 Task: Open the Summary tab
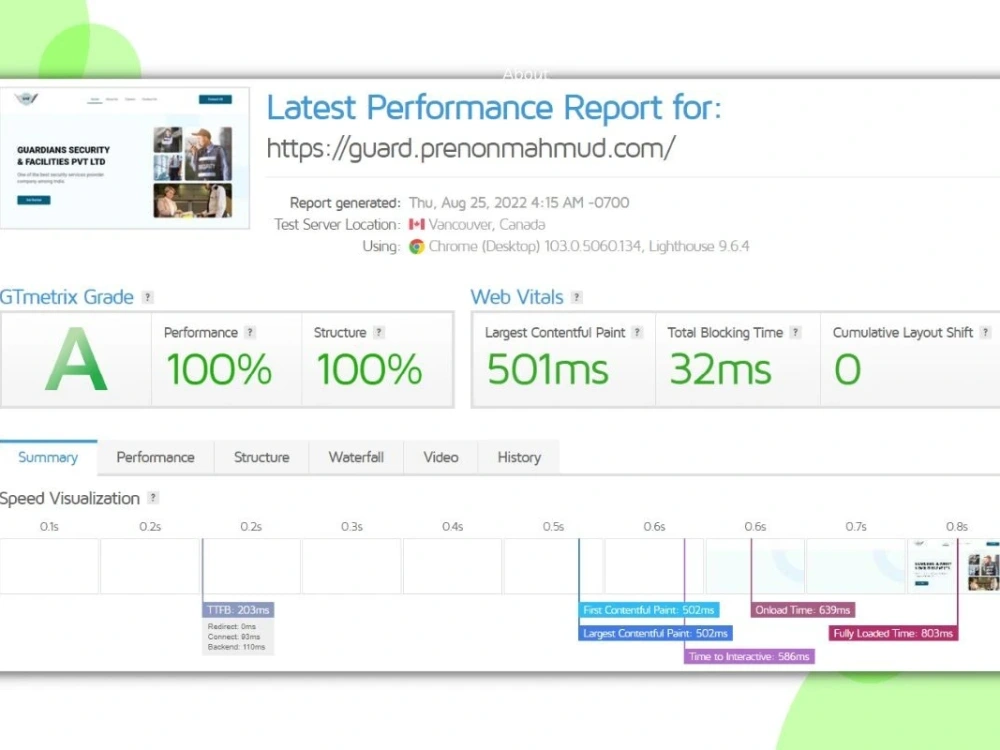click(x=48, y=457)
